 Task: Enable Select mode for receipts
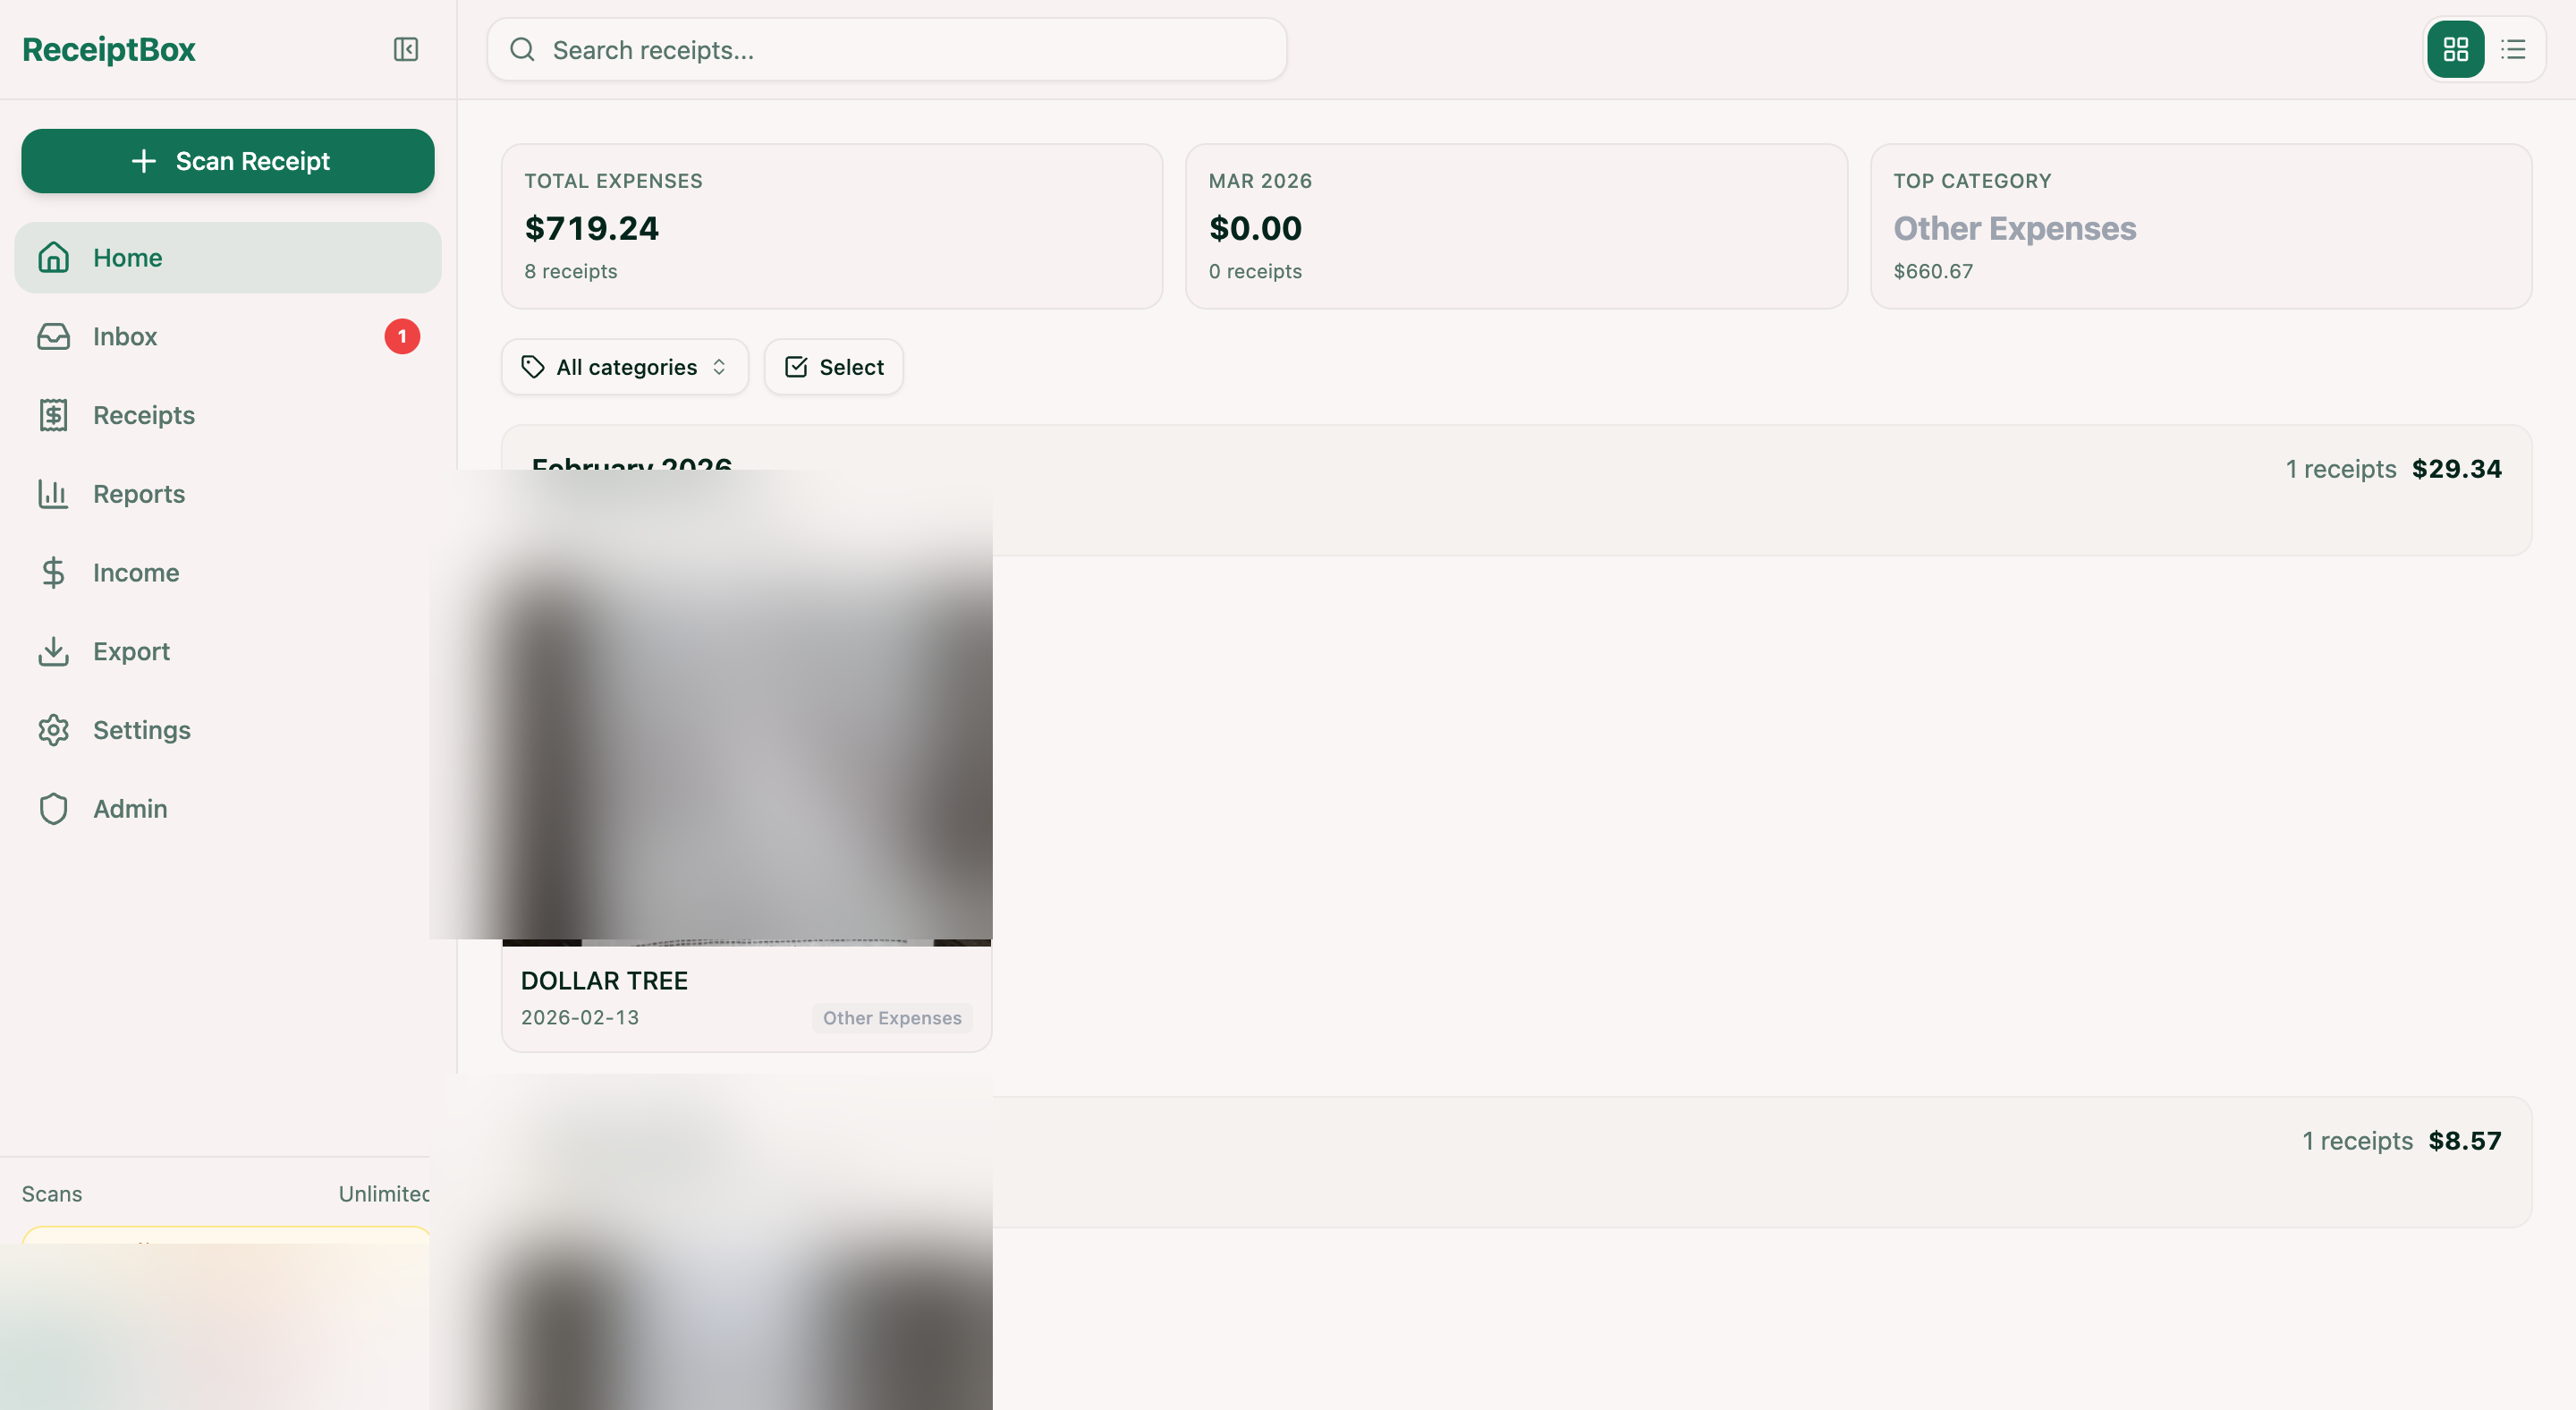click(x=833, y=366)
